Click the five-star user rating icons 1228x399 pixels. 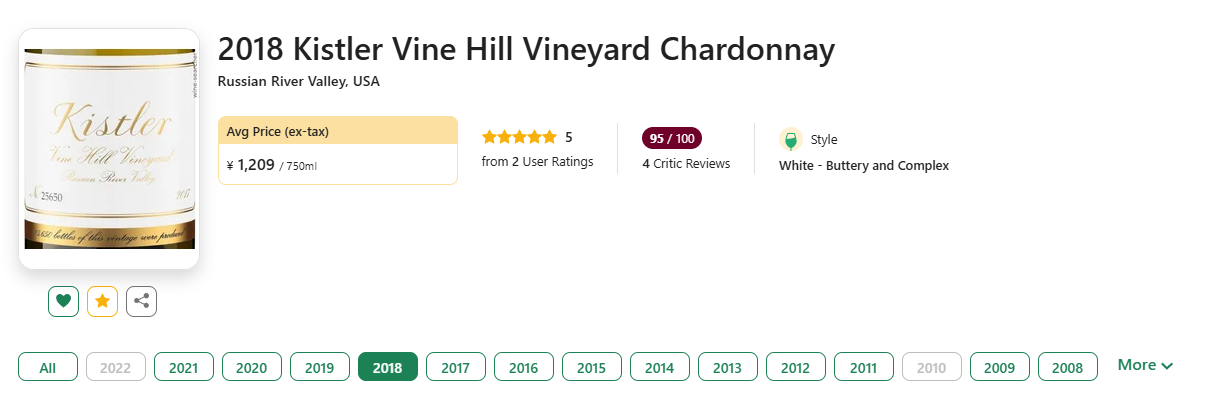[519, 137]
